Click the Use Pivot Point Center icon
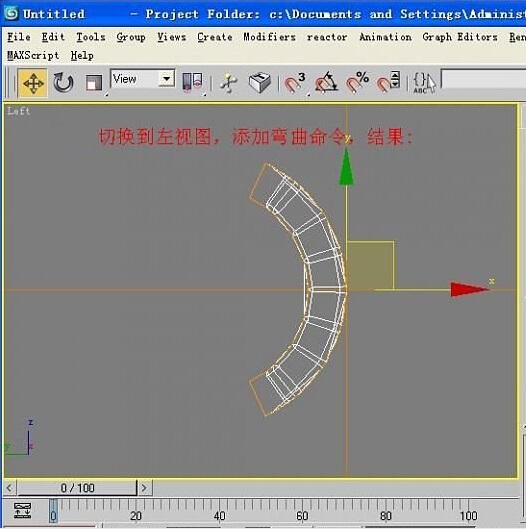526x529 pixels. pyautogui.click(x=193, y=82)
